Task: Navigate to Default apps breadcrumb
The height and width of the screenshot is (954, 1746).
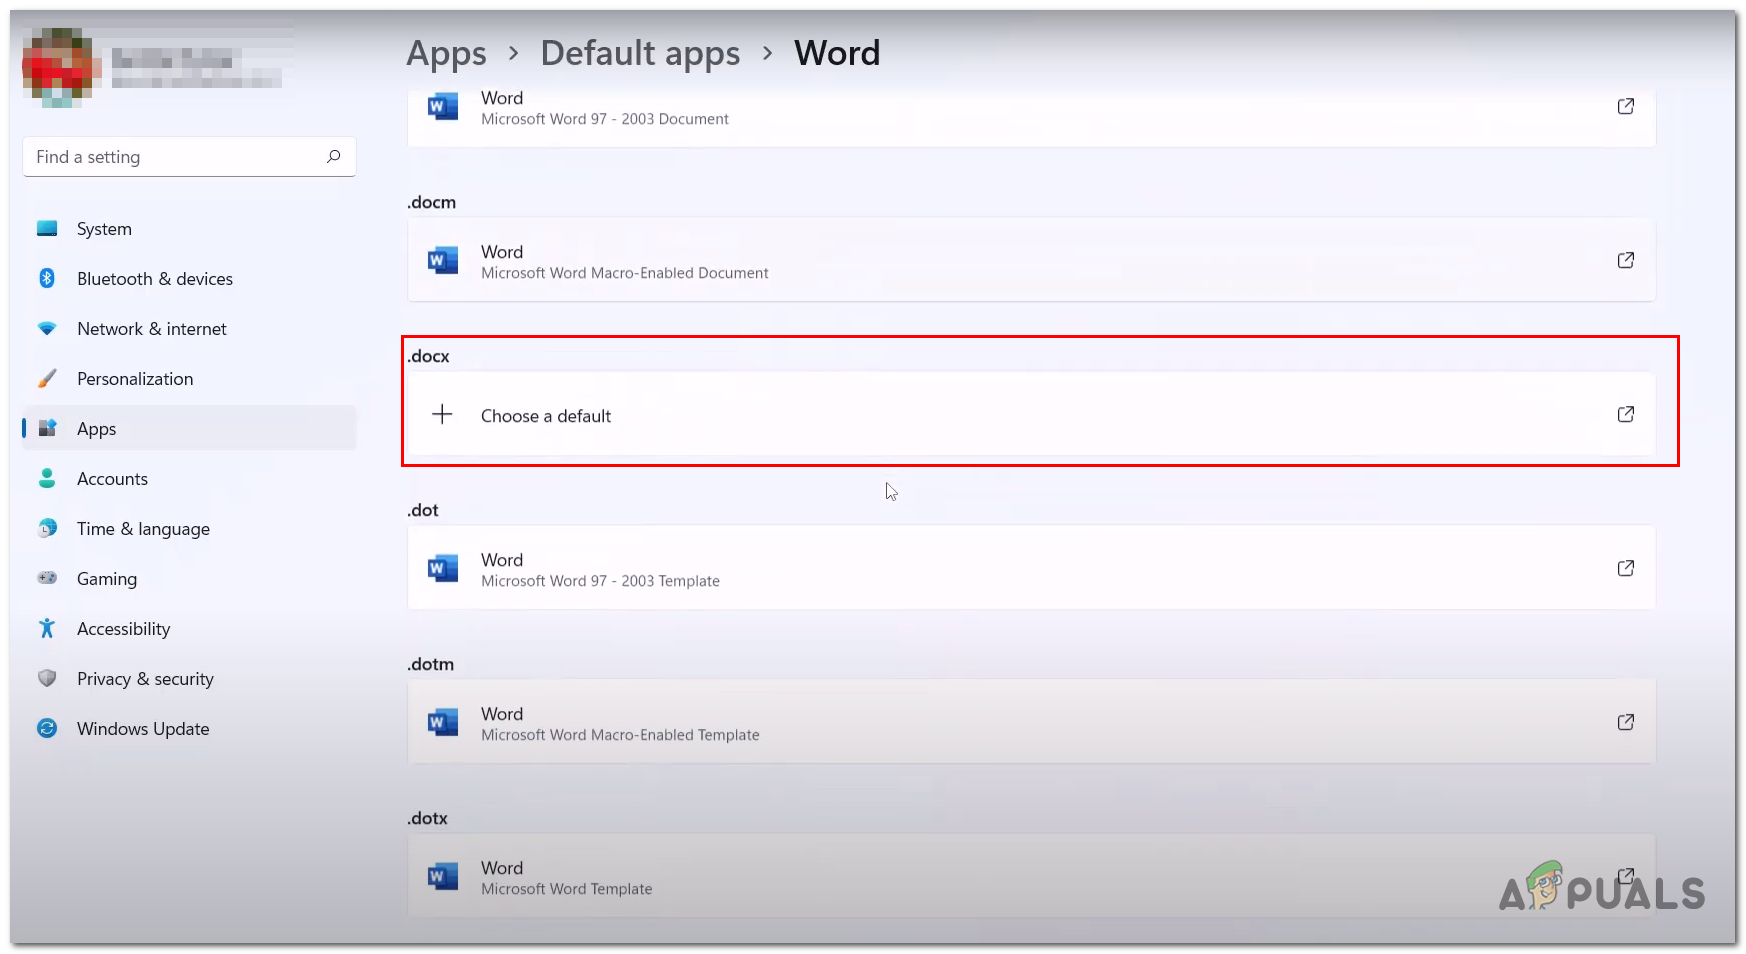Action: tap(640, 53)
